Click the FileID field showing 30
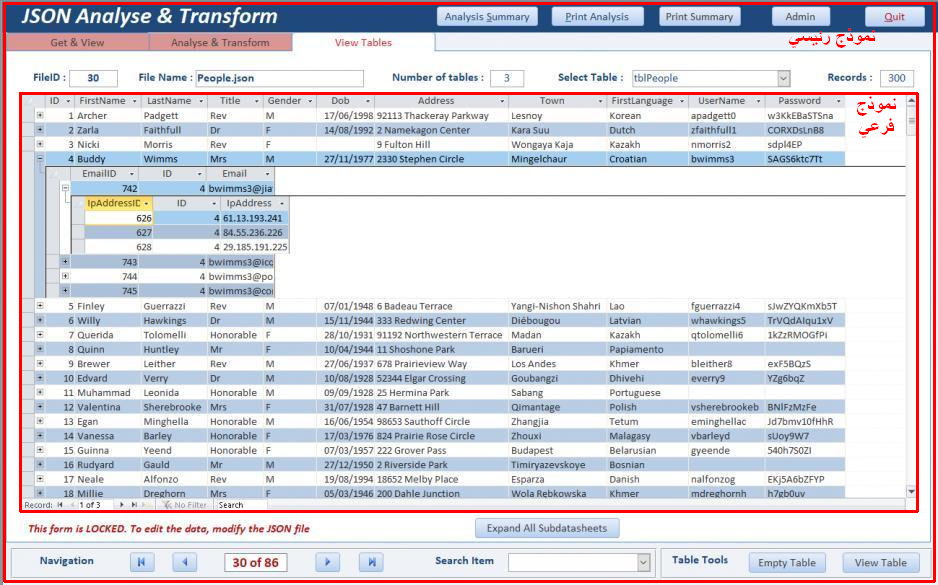 point(93,78)
